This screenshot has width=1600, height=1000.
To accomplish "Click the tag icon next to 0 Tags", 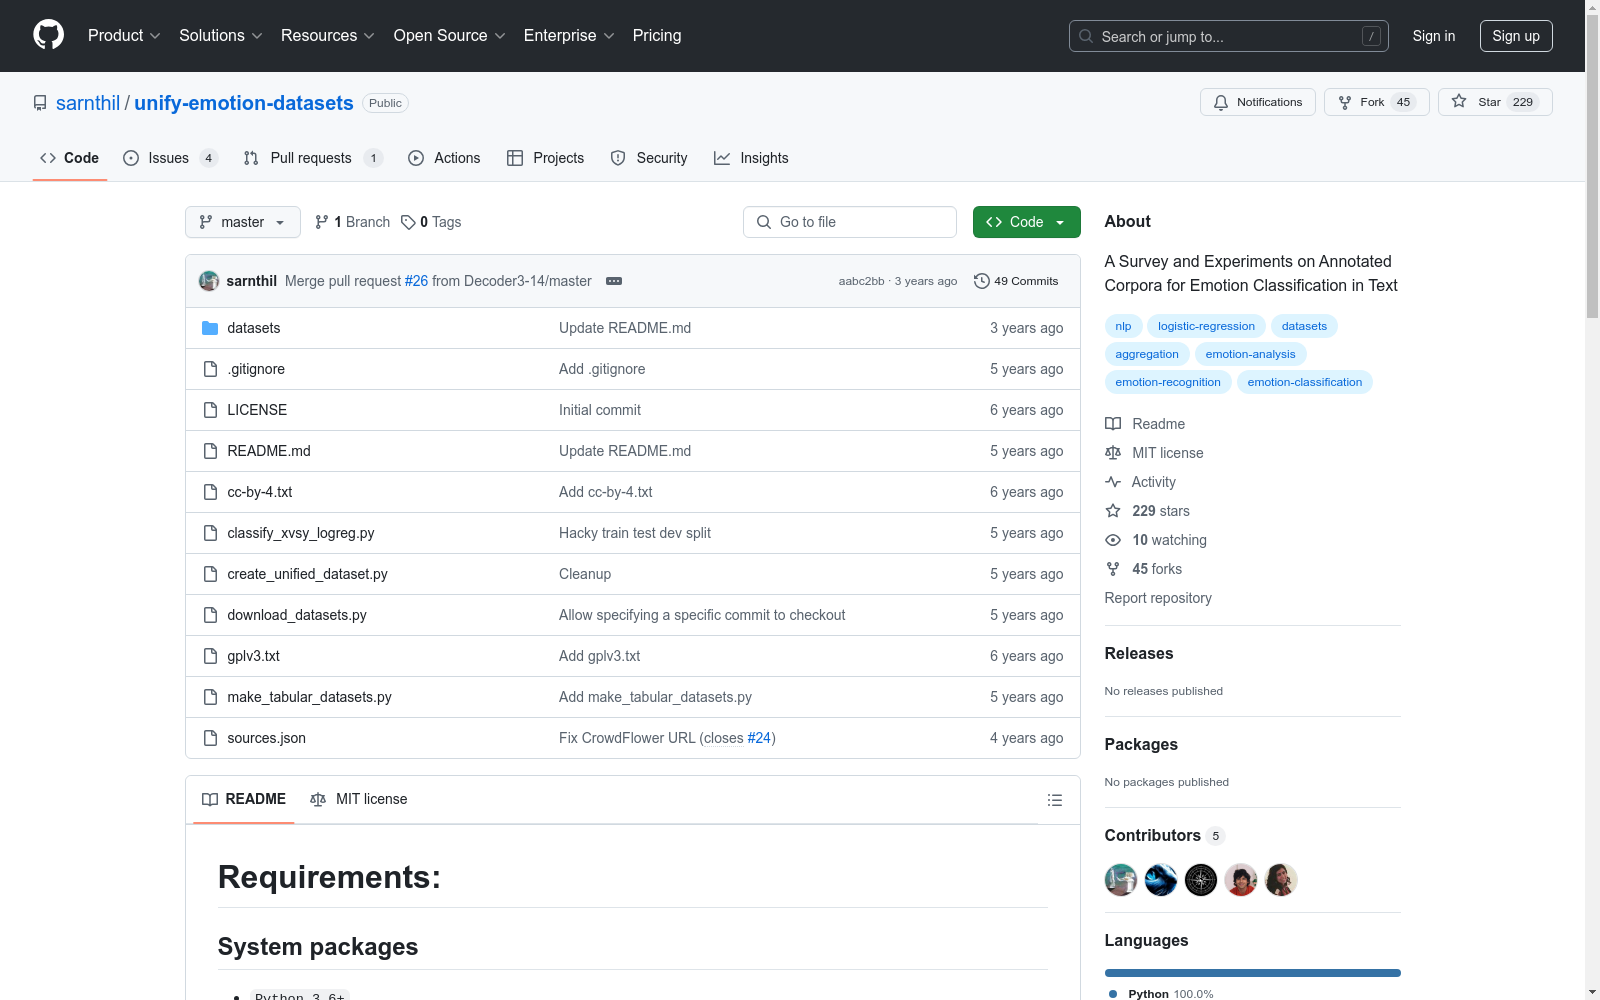I will pyautogui.click(x=408, y=222).
